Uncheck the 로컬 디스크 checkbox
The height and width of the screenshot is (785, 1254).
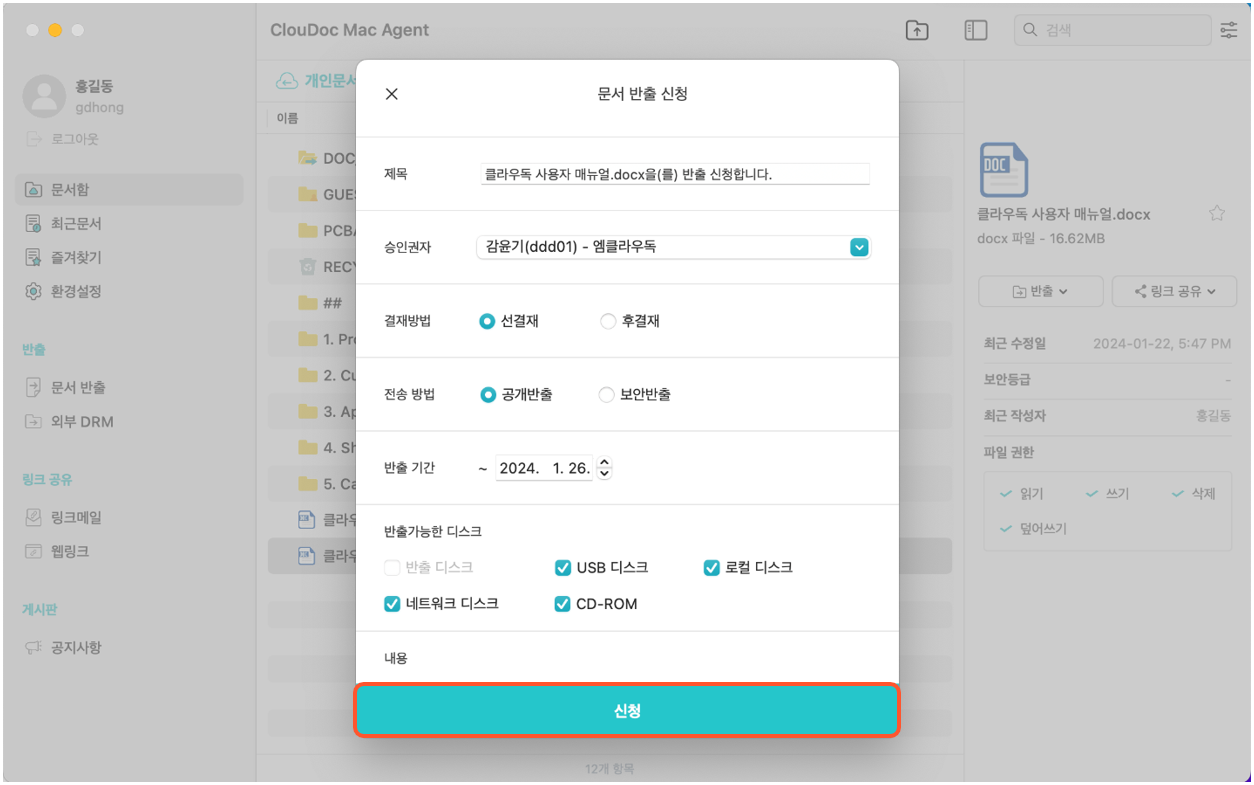pyautogui.click(x=712, y=568)
